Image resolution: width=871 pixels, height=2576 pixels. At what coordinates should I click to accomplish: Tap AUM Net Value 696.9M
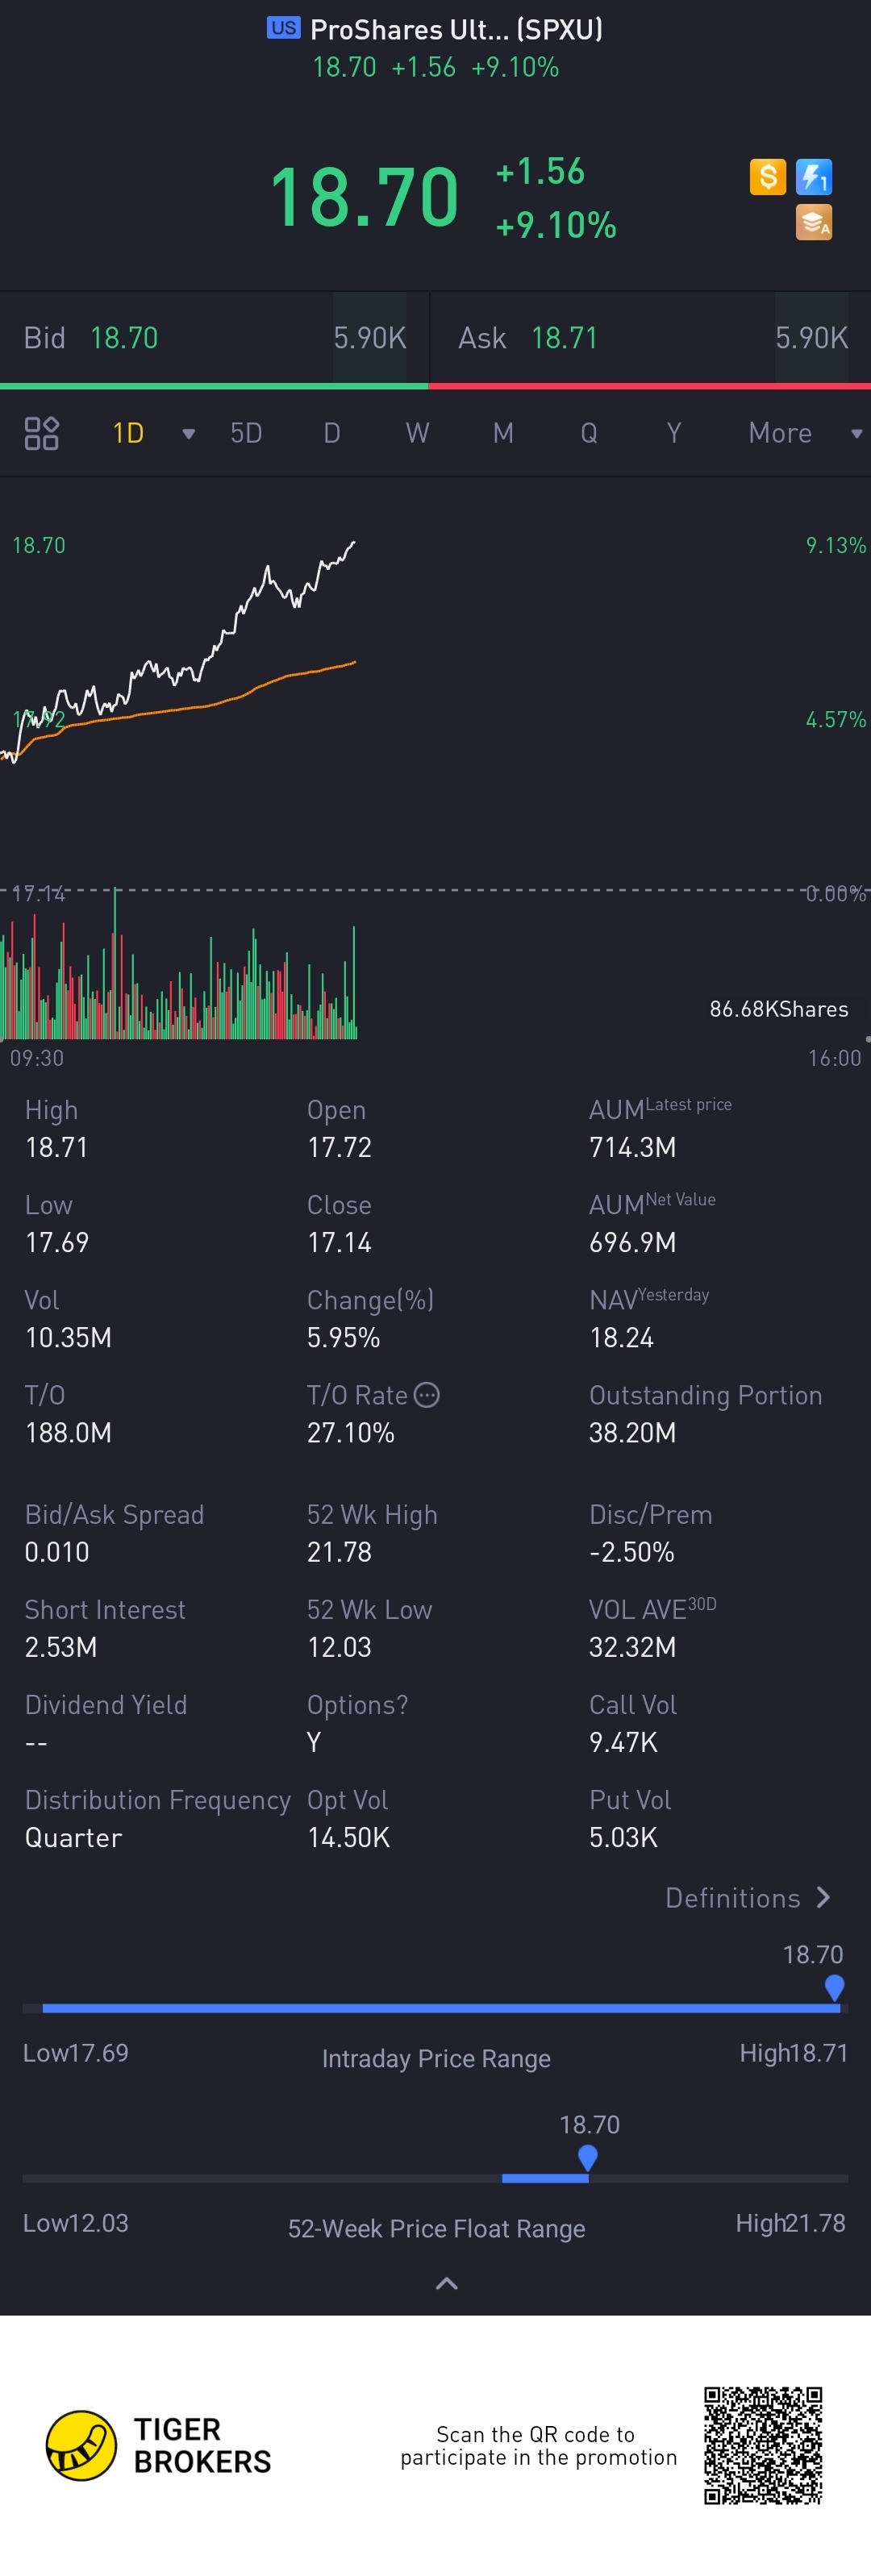[632, 1242]
